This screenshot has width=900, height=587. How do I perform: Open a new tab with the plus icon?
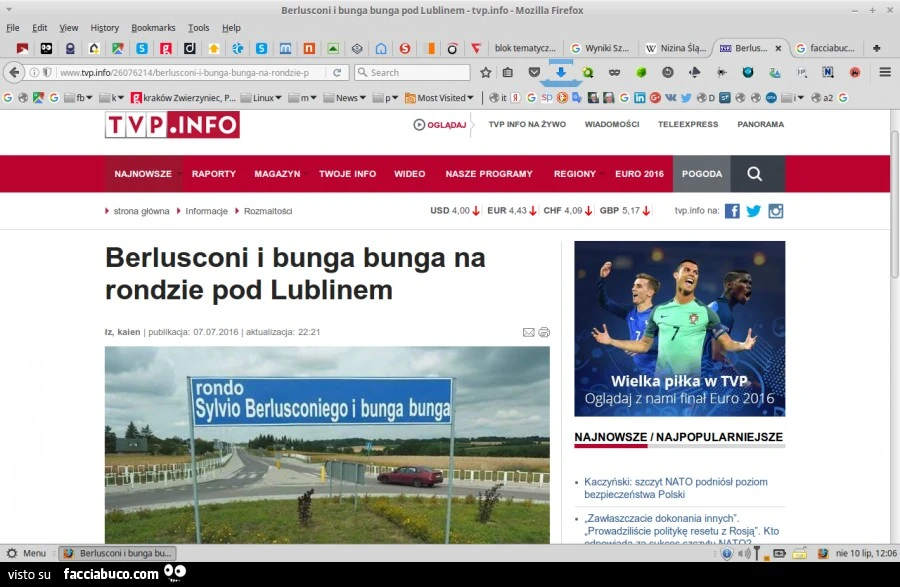tap(876, 48)
